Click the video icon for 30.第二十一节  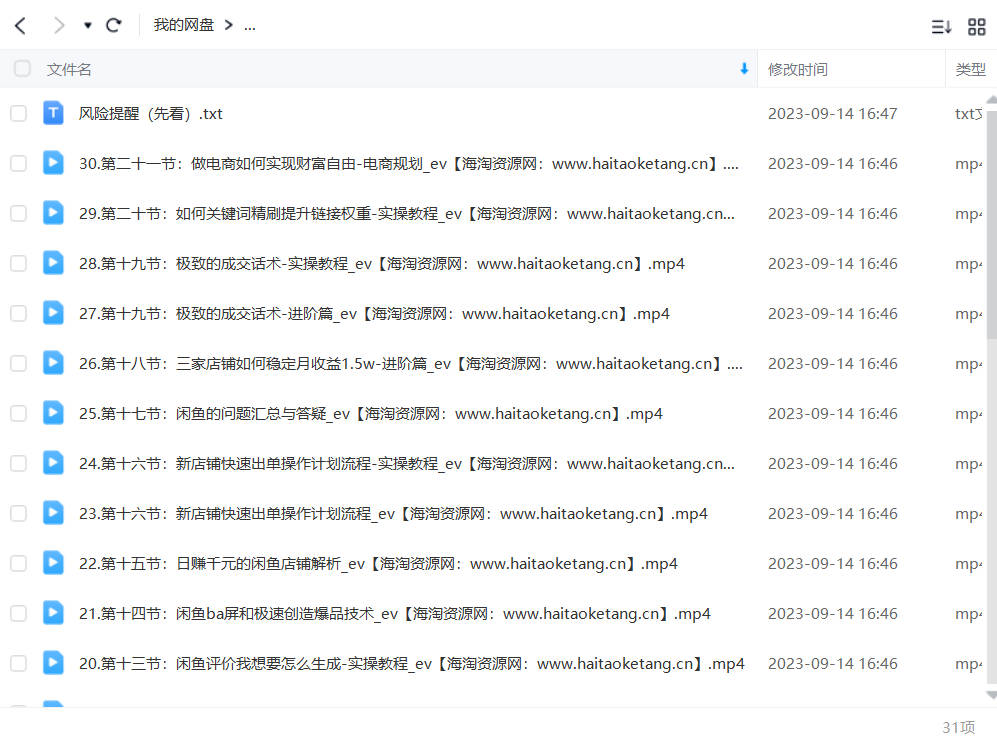53,163
